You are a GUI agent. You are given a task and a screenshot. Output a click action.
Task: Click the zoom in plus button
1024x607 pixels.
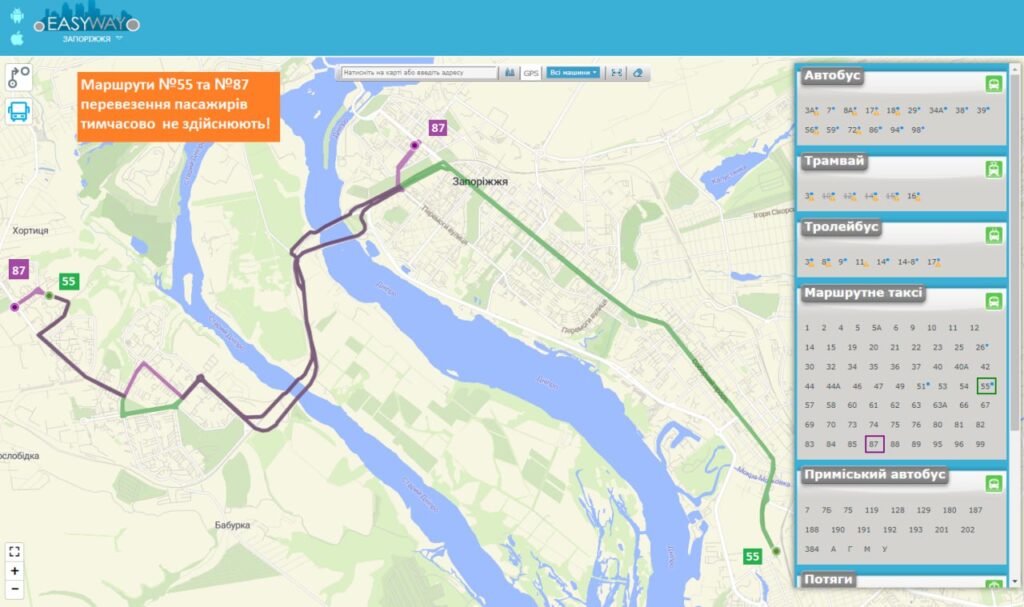pos(14,570)
